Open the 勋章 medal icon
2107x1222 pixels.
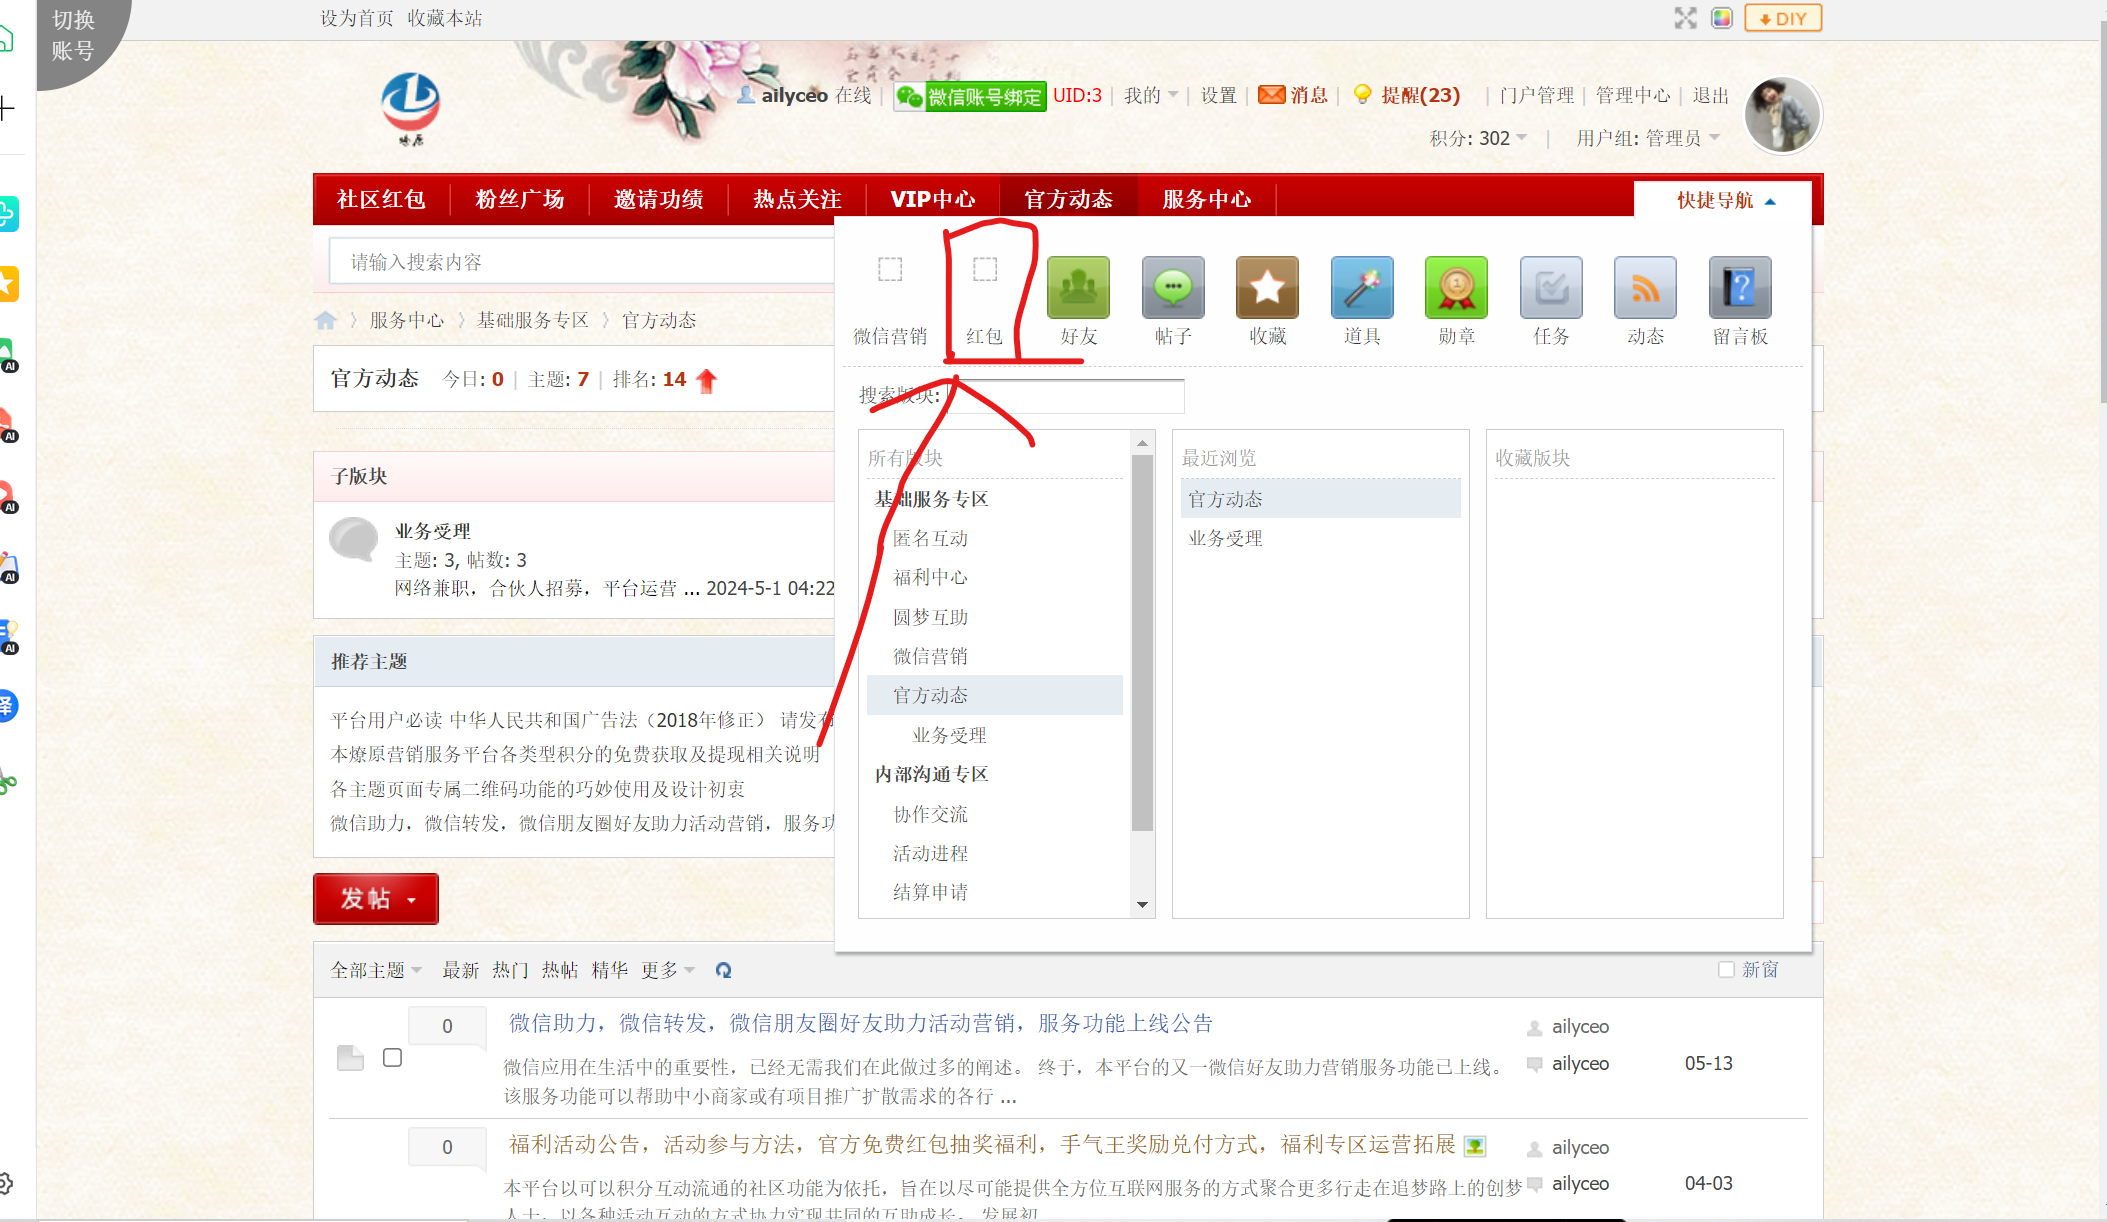click(x=1456, y=287)
